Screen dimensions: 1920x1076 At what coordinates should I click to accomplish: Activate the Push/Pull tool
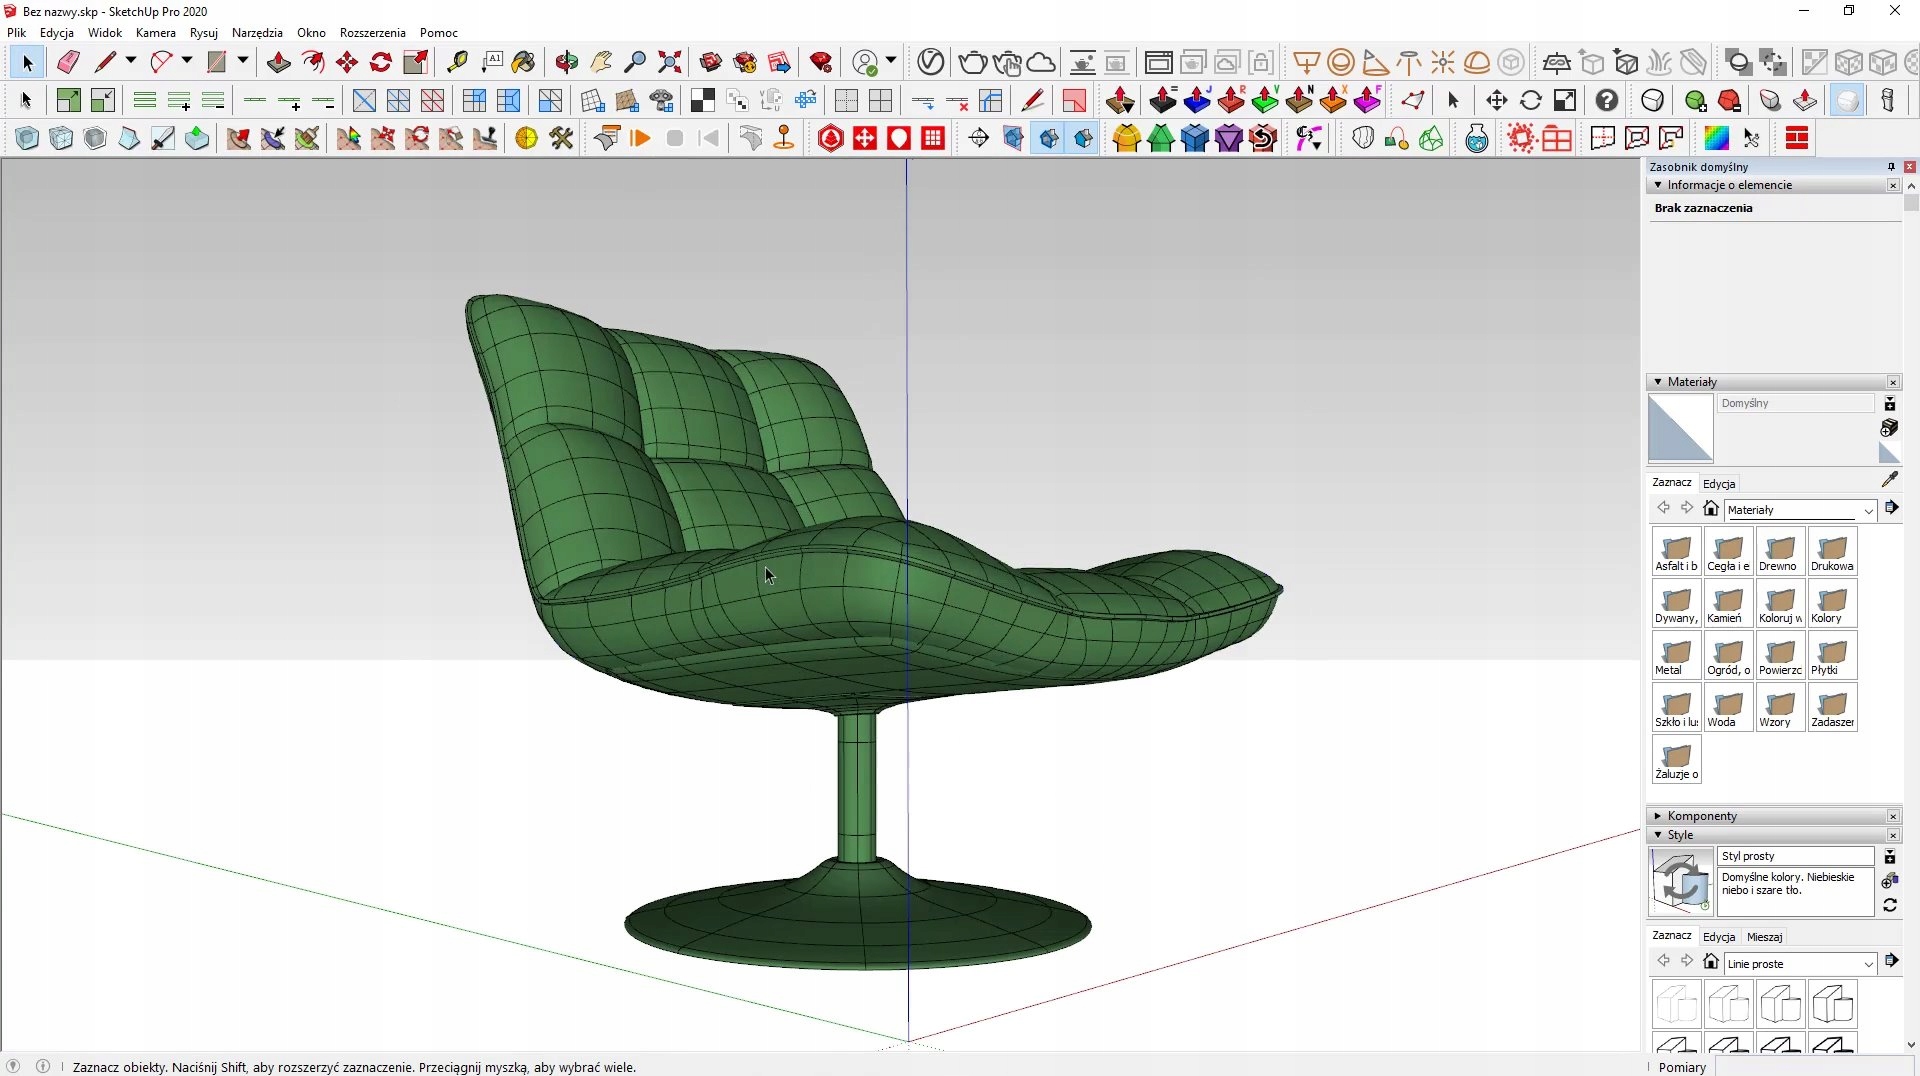pos(278,62)
